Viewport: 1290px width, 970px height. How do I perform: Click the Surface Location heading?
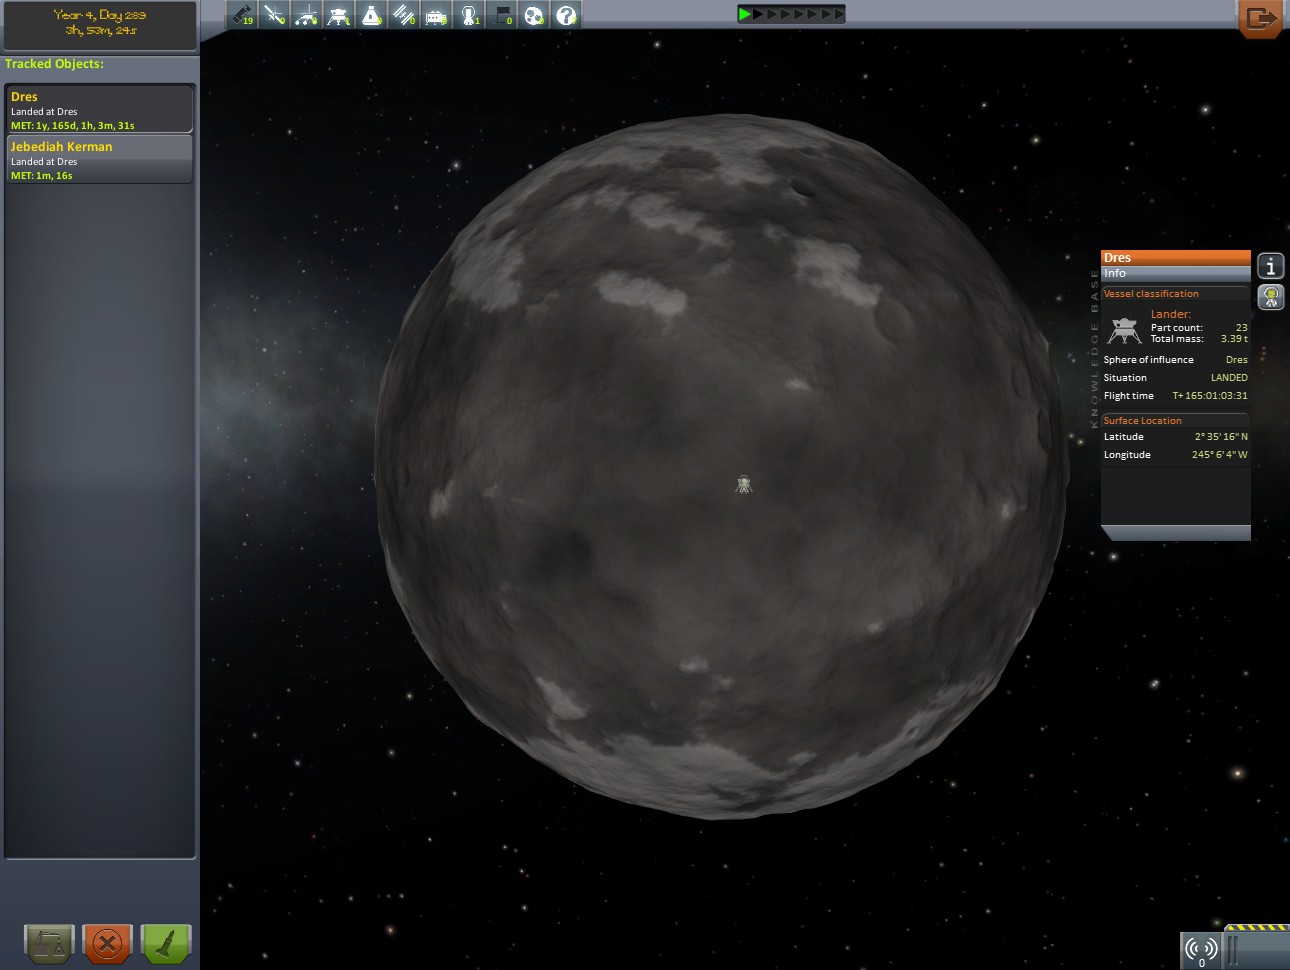[x=1142, y=421]
